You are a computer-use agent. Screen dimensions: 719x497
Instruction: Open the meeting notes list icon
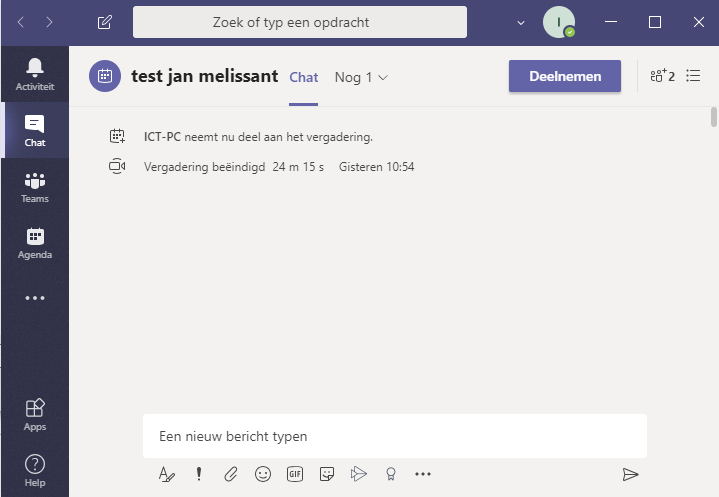coord(693,76)
